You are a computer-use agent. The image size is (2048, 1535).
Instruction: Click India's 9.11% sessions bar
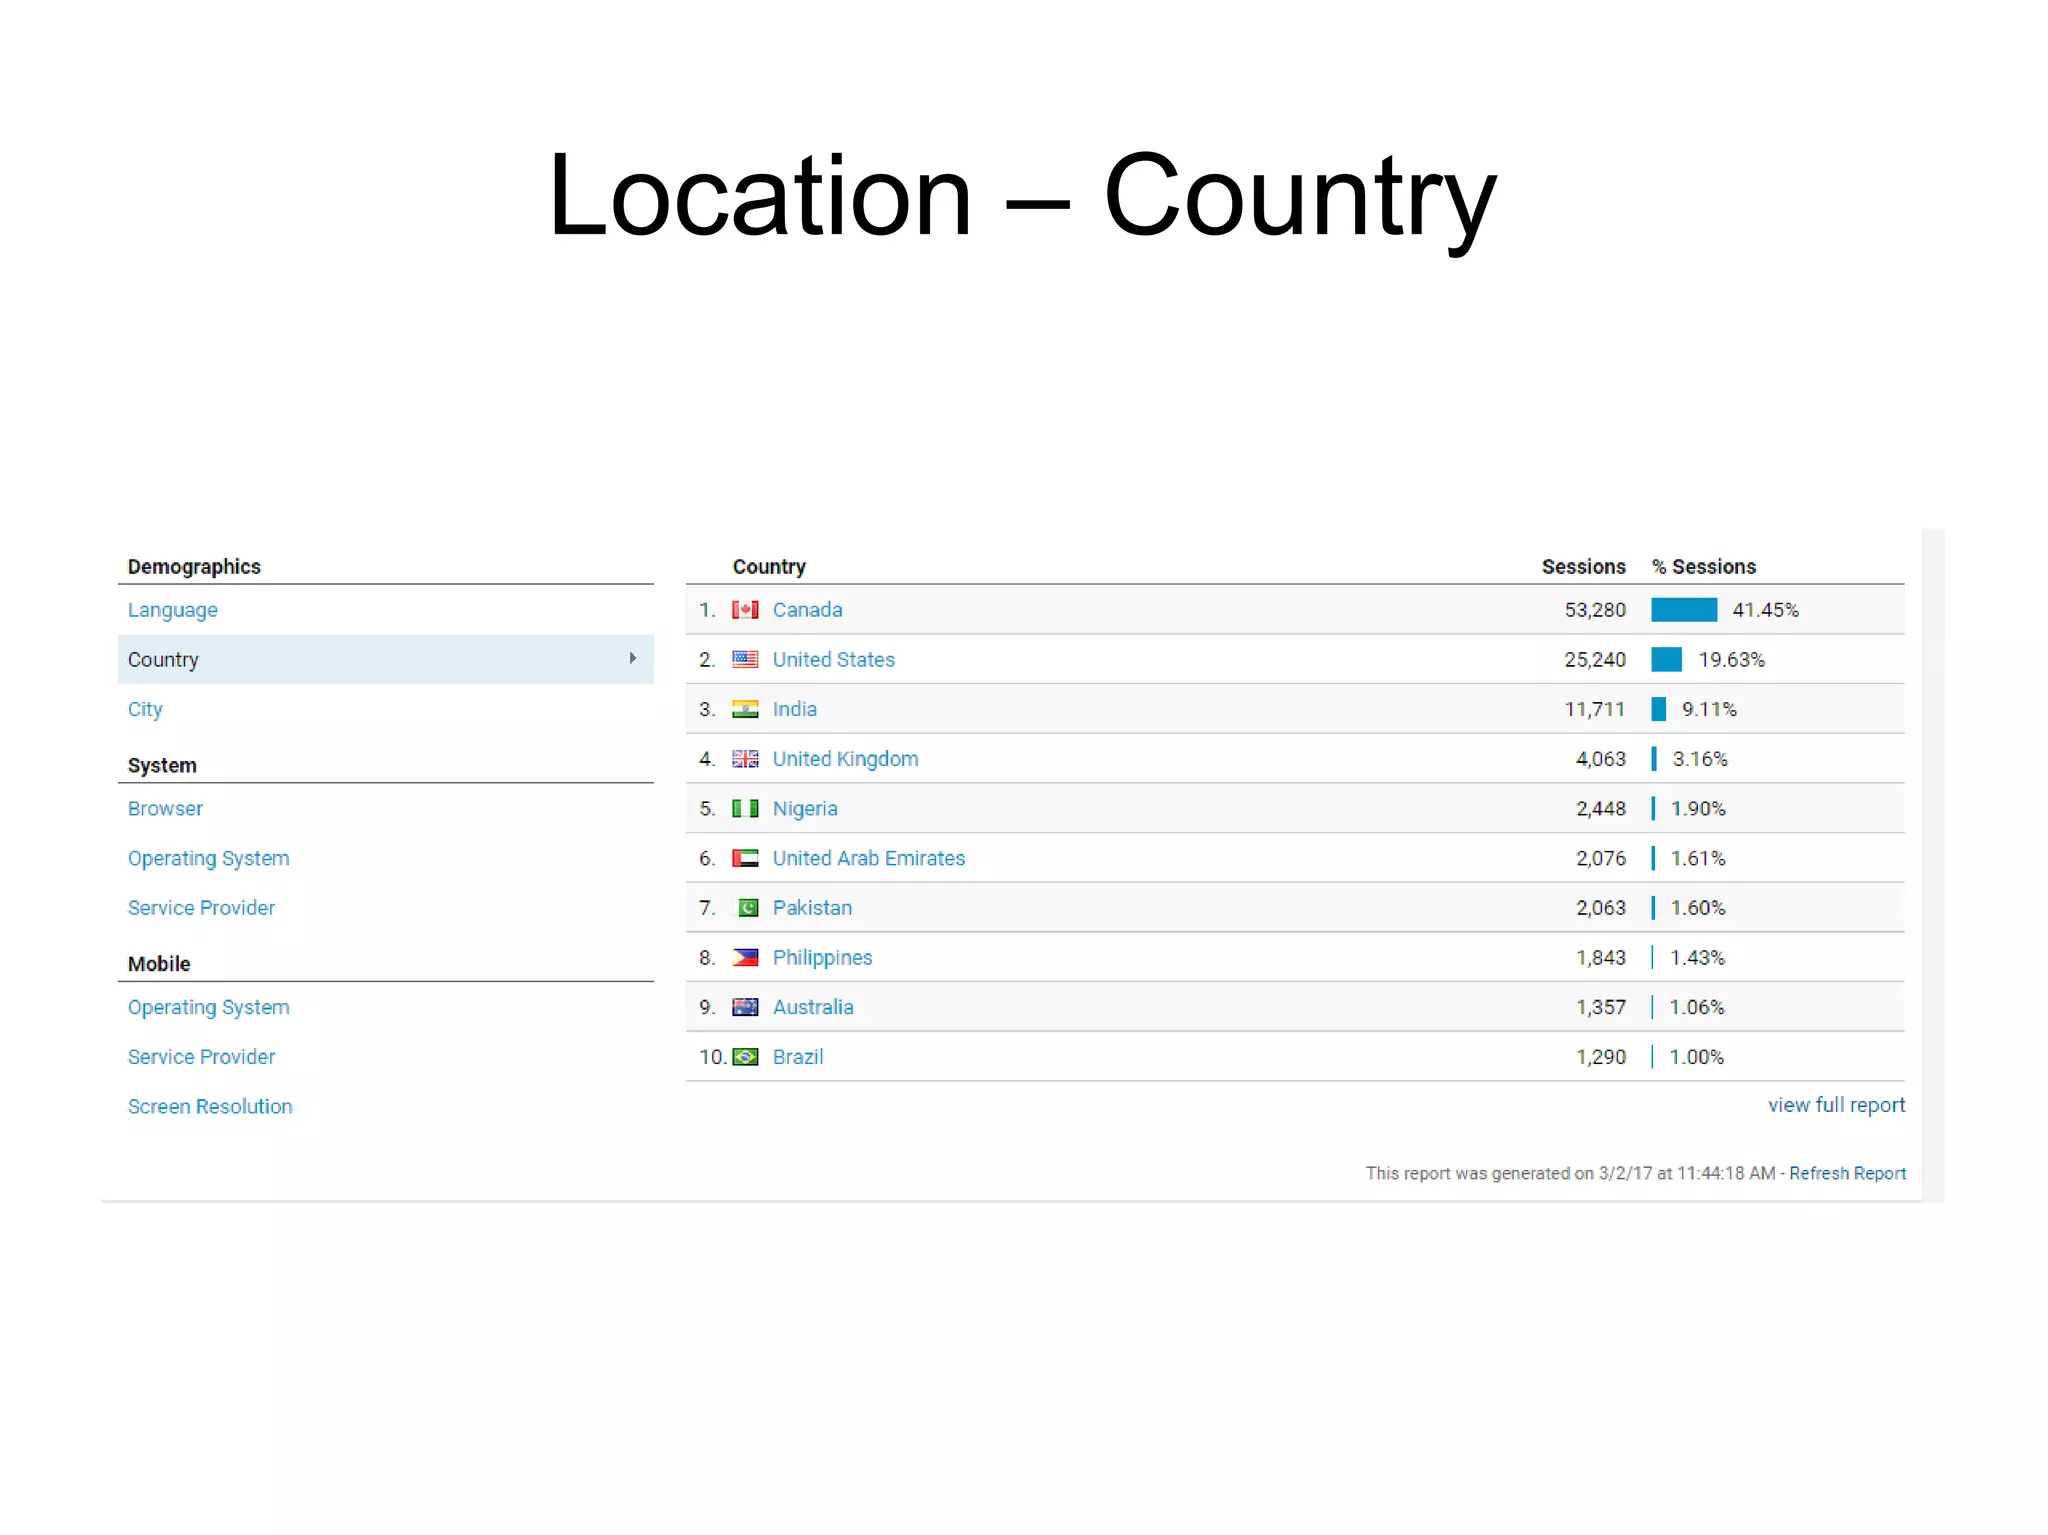tap(1658, 709)
